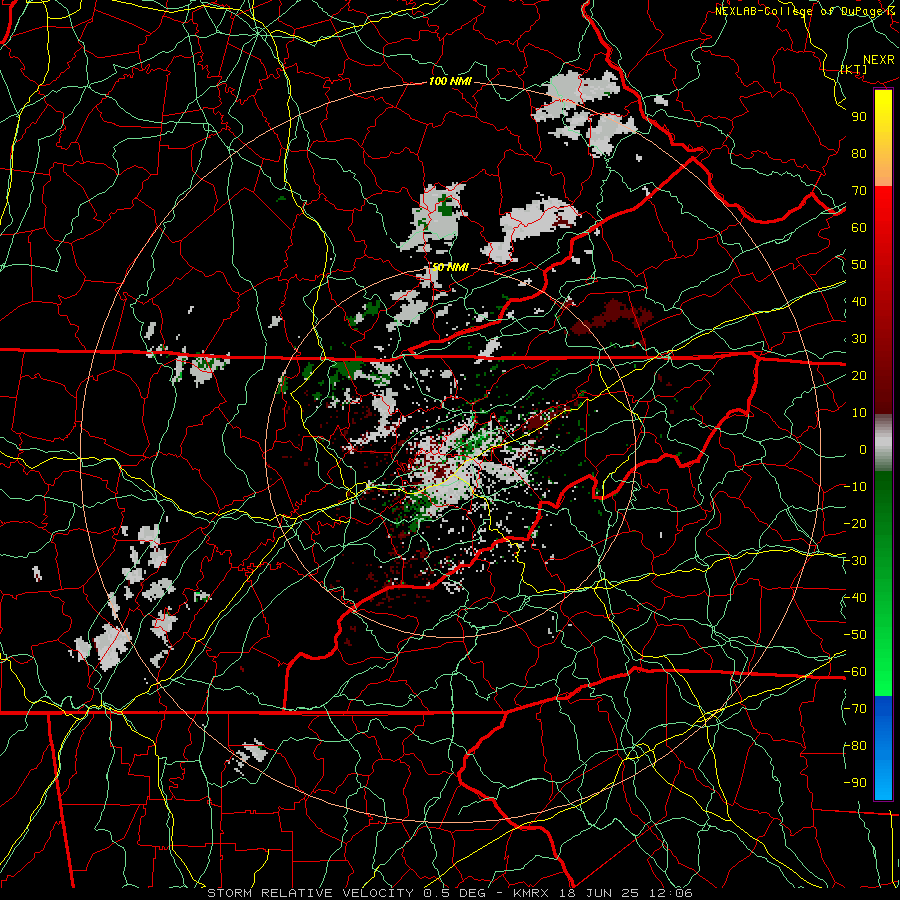Select the "-30" scale label
Viewport: 900px width, 900px height.
pos(855,561)
